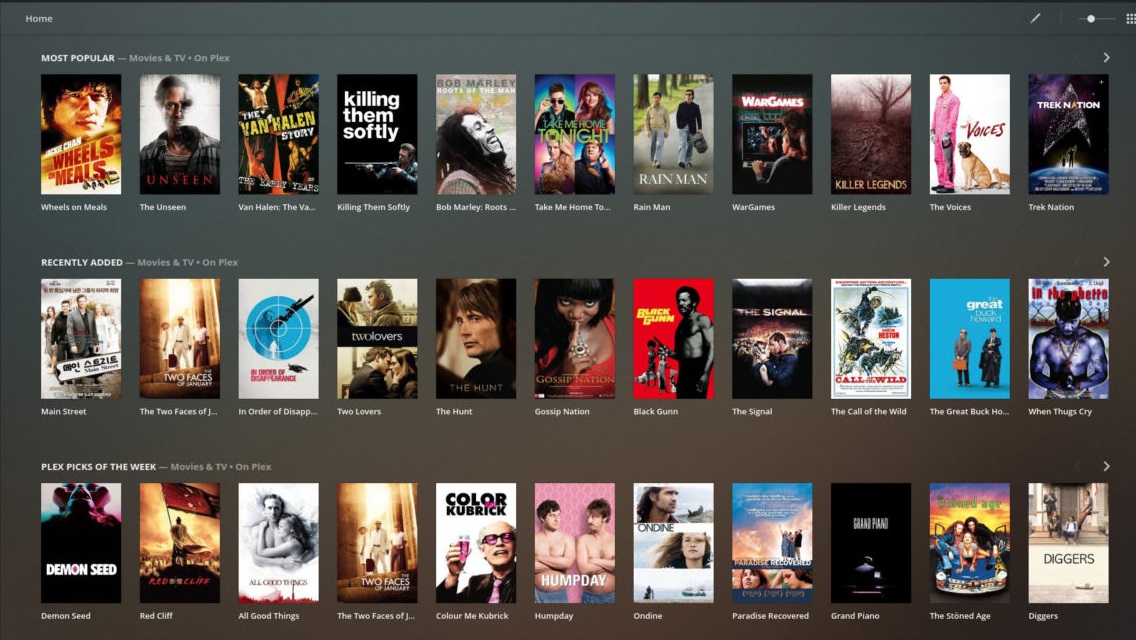Image resolution: width=1136 pixels, height=640 pixels.
Task: Click the pencil edit icon in header
Action: (1035, 18)
